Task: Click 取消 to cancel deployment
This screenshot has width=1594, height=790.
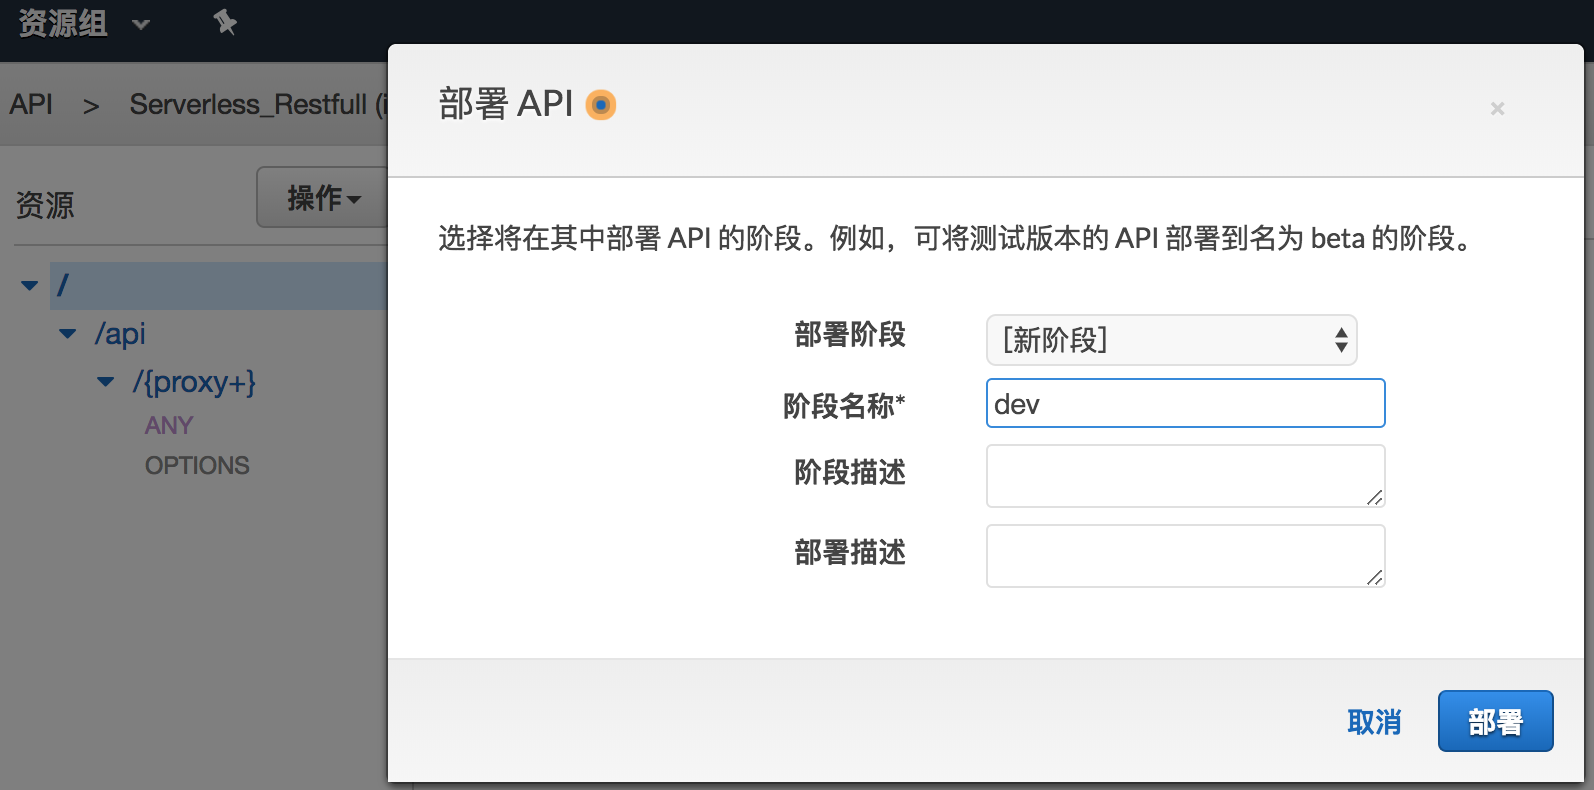Action: 1374,722
